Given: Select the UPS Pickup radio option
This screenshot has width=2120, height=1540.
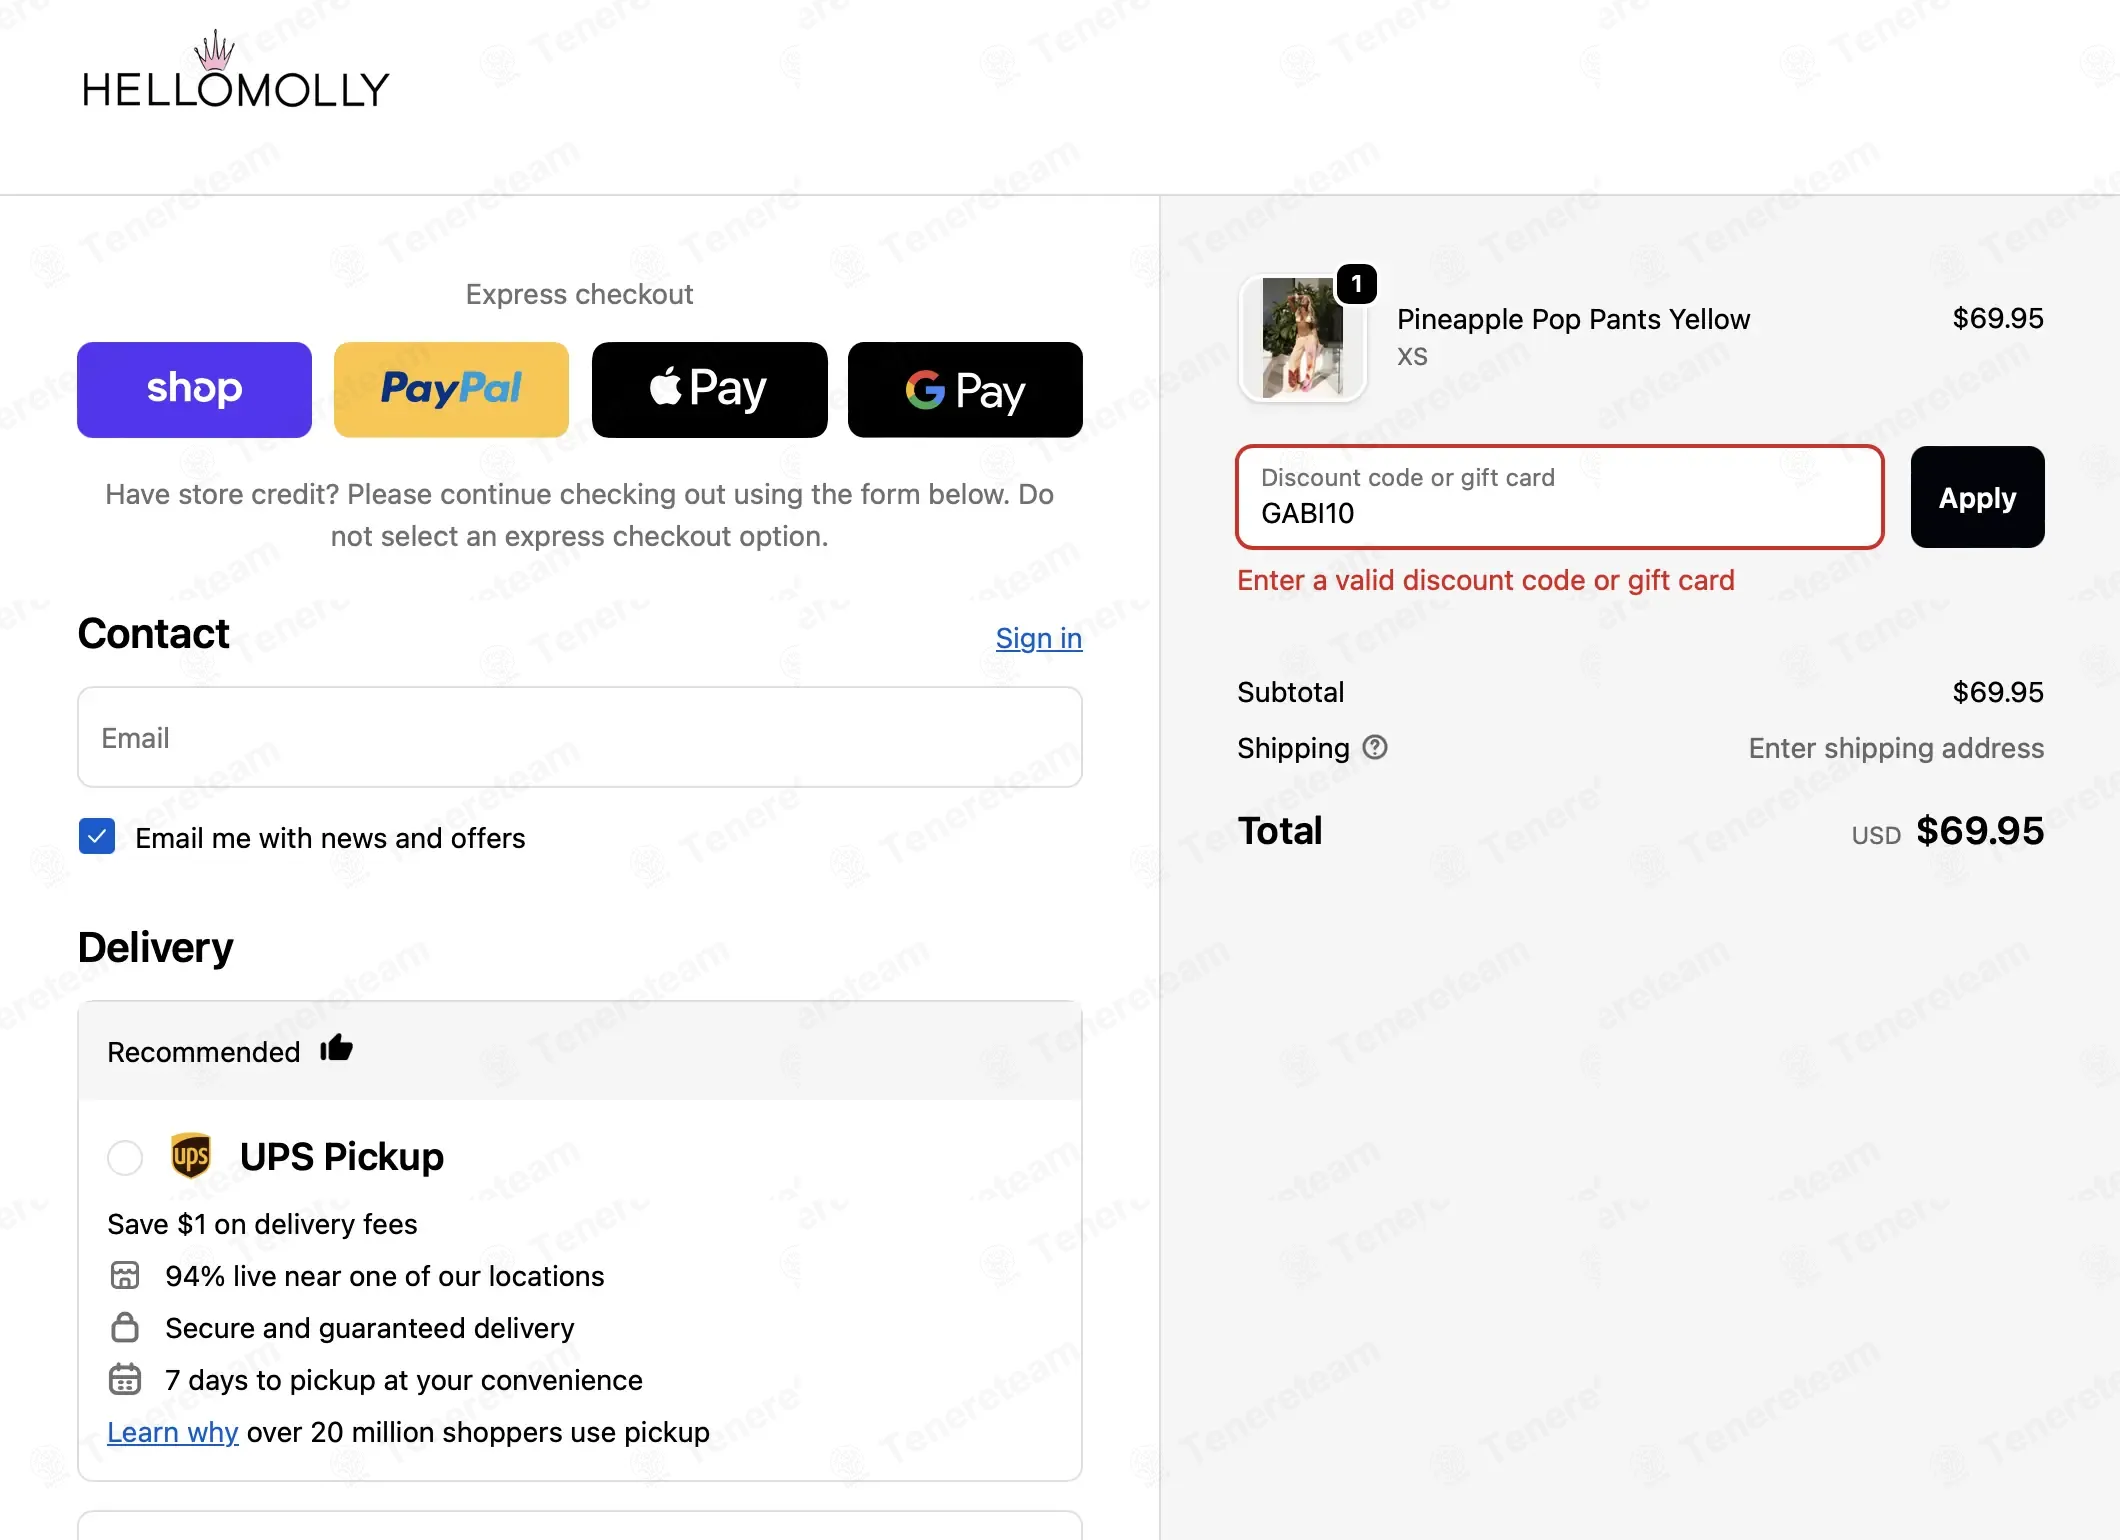Looking at the screenshot, I should click(125, 1158).
